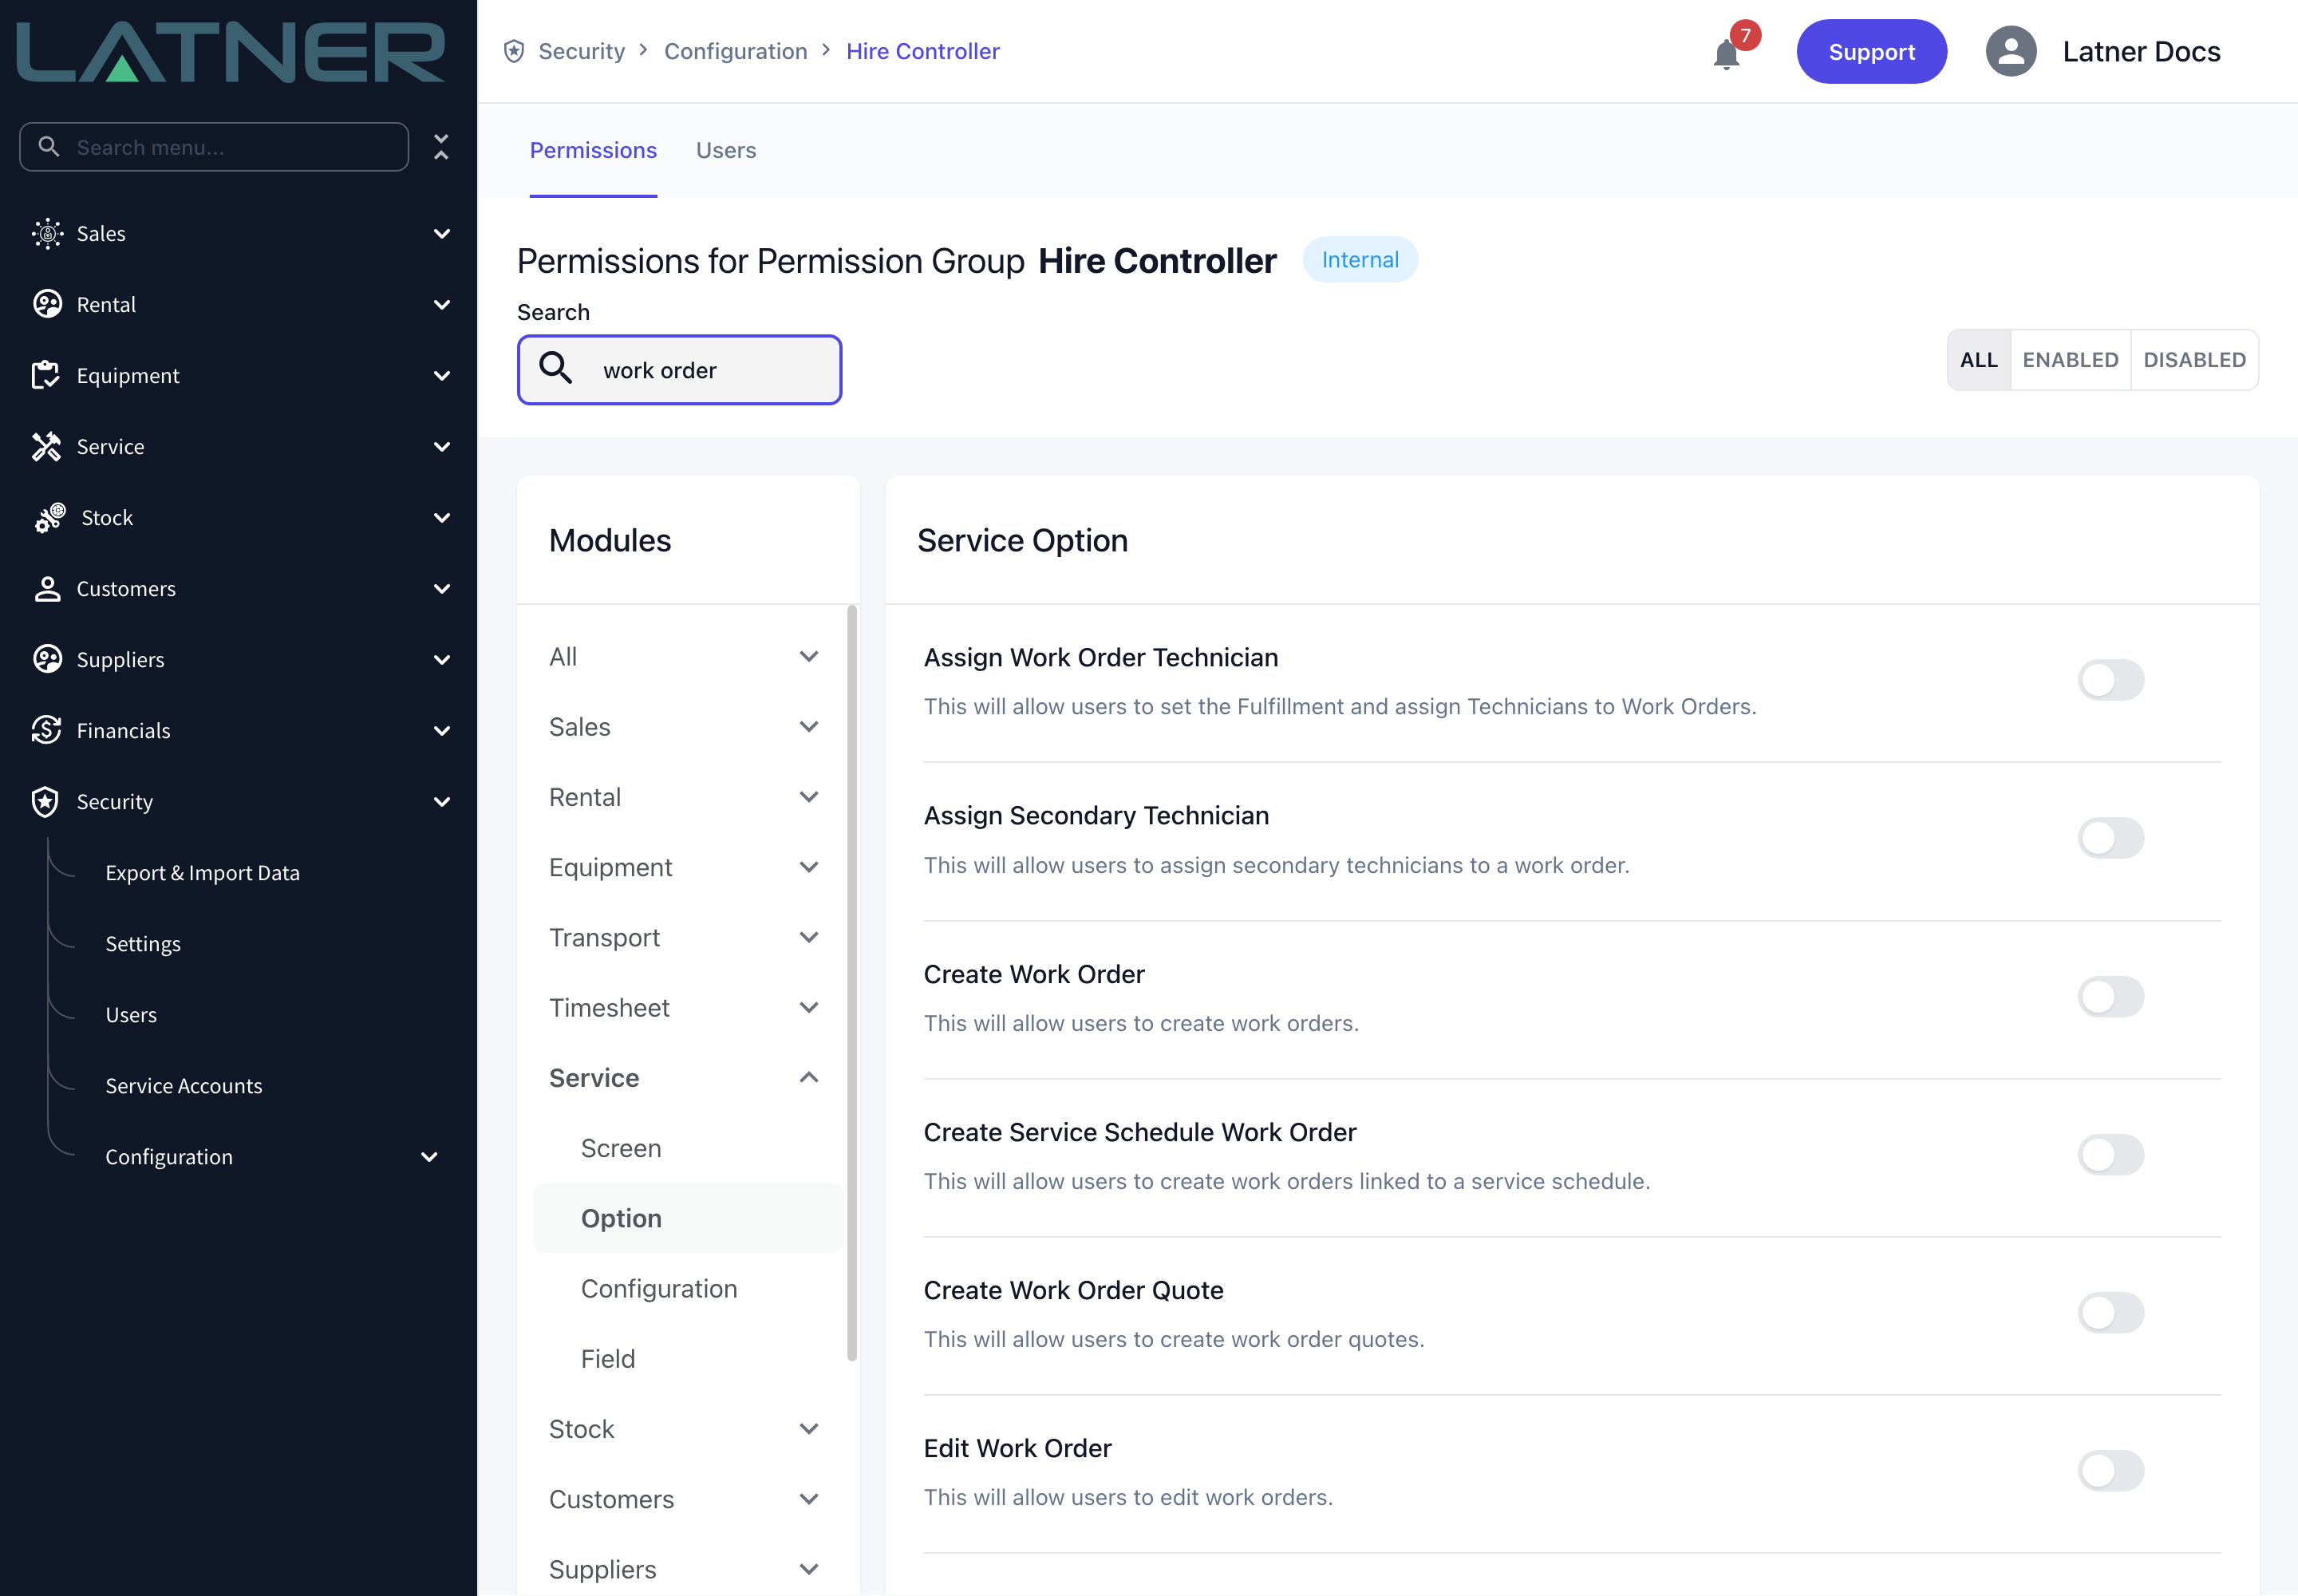The width and height of the screenshot is (2298, 1596).
Task: Switch on Create Work Order Quote
Action: (2111, 1312)
